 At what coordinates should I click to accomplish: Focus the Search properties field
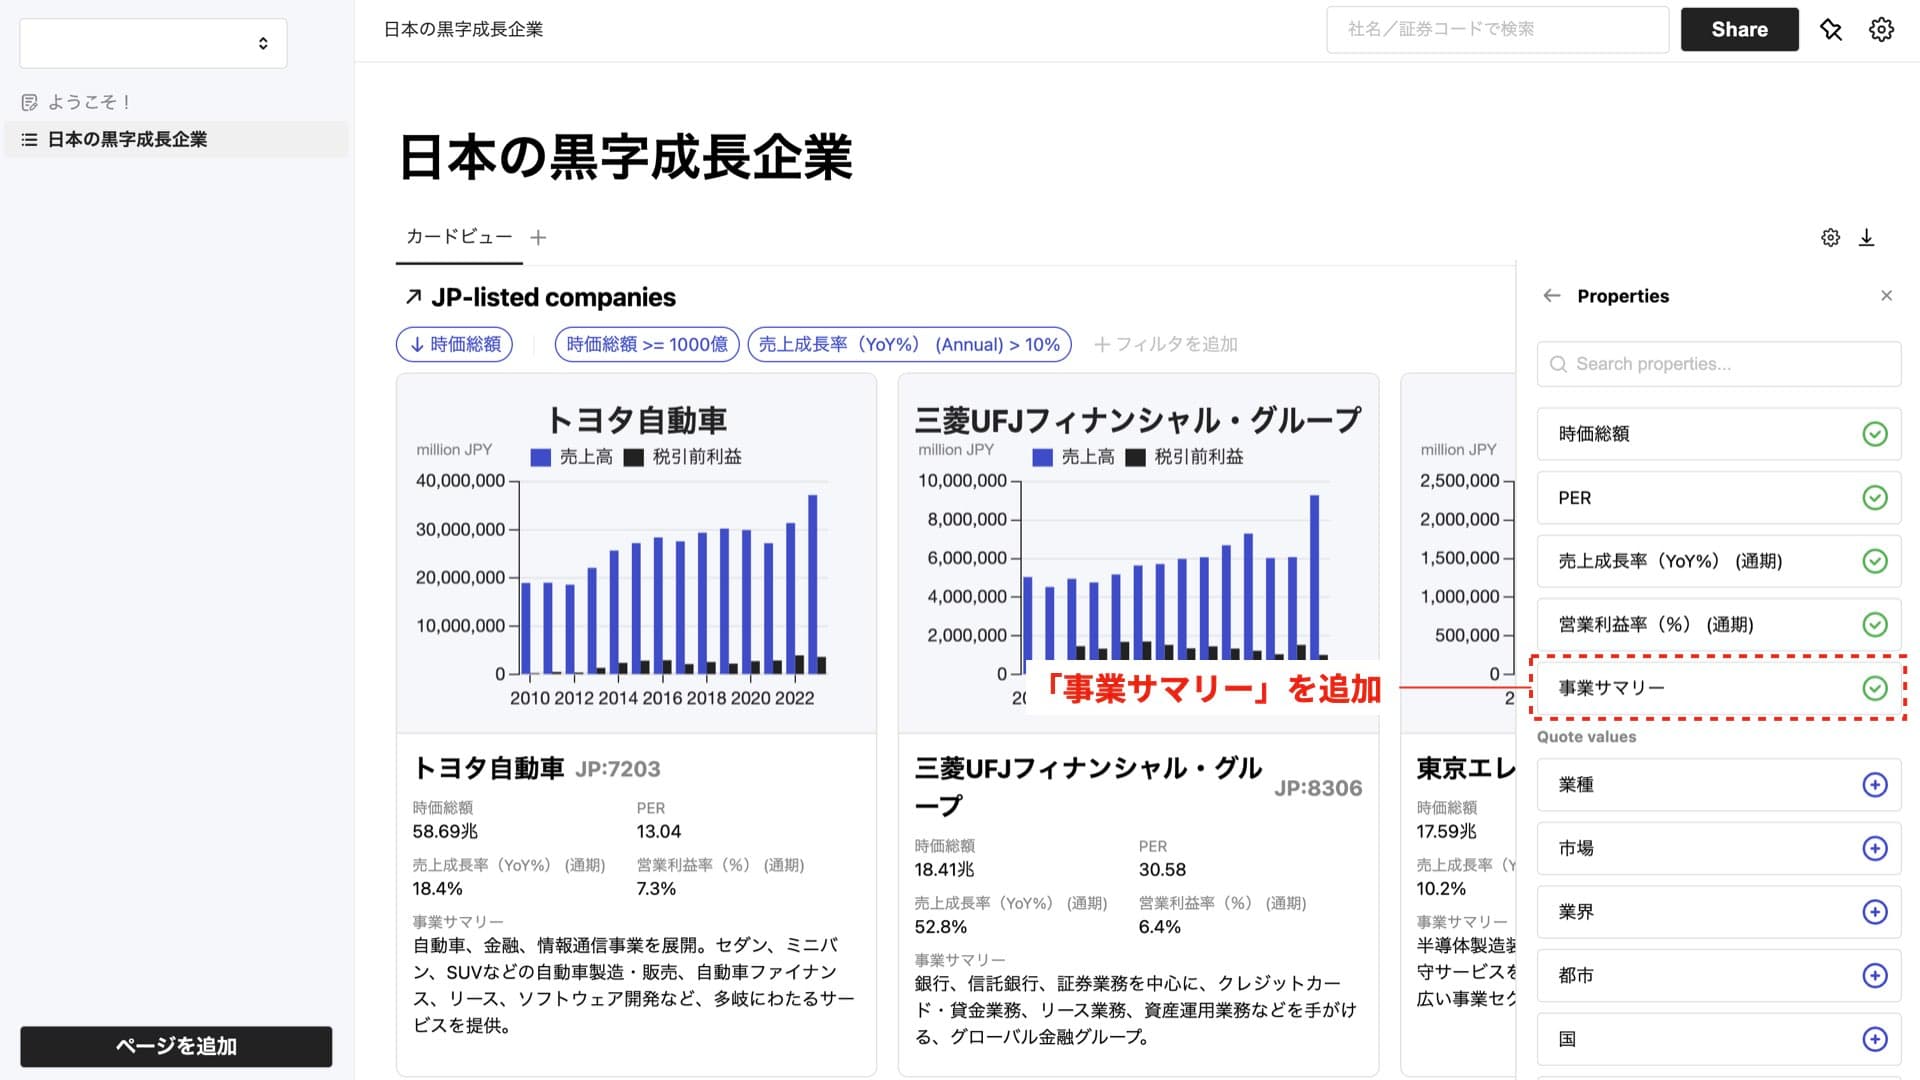pyautogui.click(x=1719, y=364)
